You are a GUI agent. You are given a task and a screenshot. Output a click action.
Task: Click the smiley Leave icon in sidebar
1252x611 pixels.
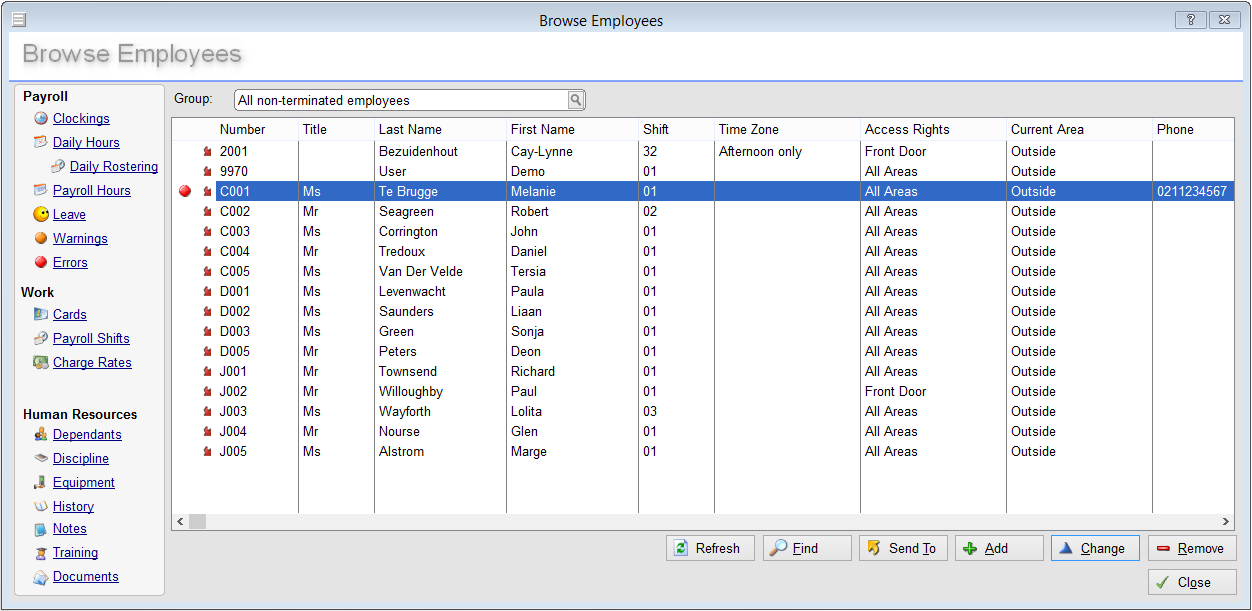41,215
